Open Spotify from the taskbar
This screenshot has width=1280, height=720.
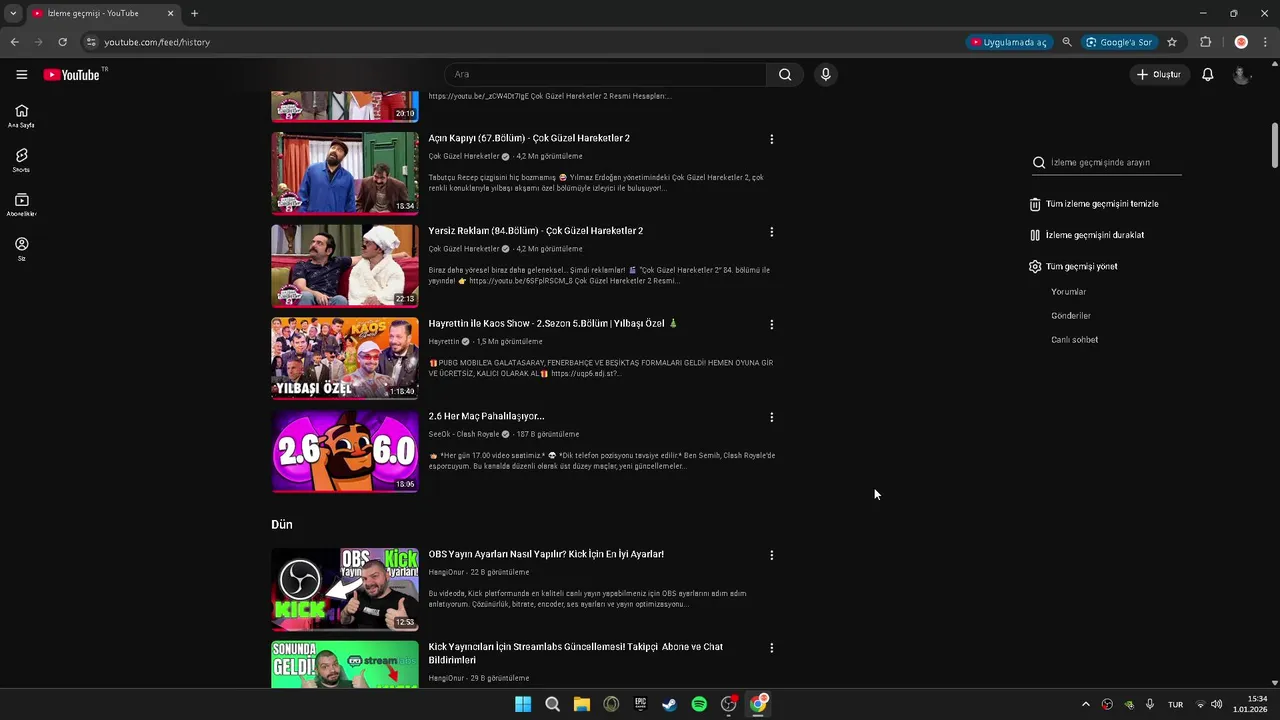pyautogui.click(x=699, y=704)
